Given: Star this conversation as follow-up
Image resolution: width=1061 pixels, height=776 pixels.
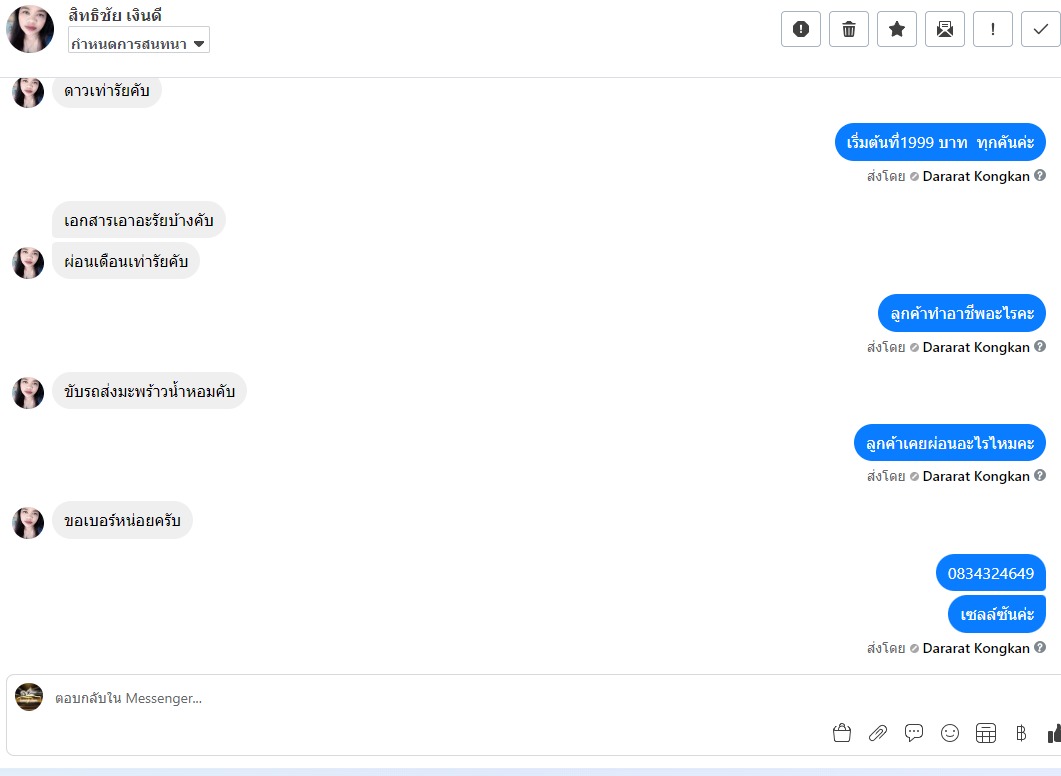Looking at the screenshot, I should tap(897, 29).
